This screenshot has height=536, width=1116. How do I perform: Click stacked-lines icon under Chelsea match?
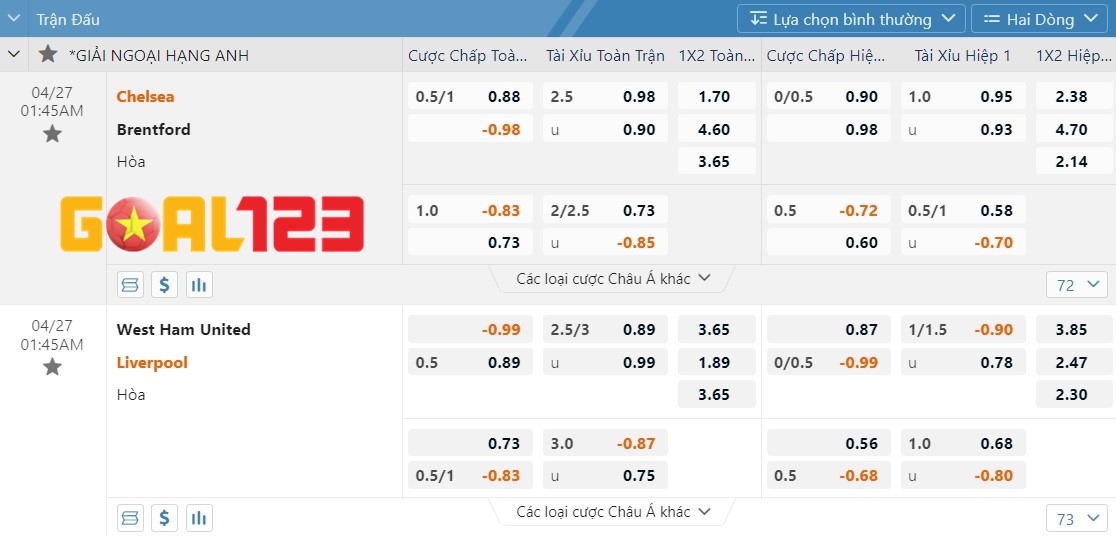[131, 285]
